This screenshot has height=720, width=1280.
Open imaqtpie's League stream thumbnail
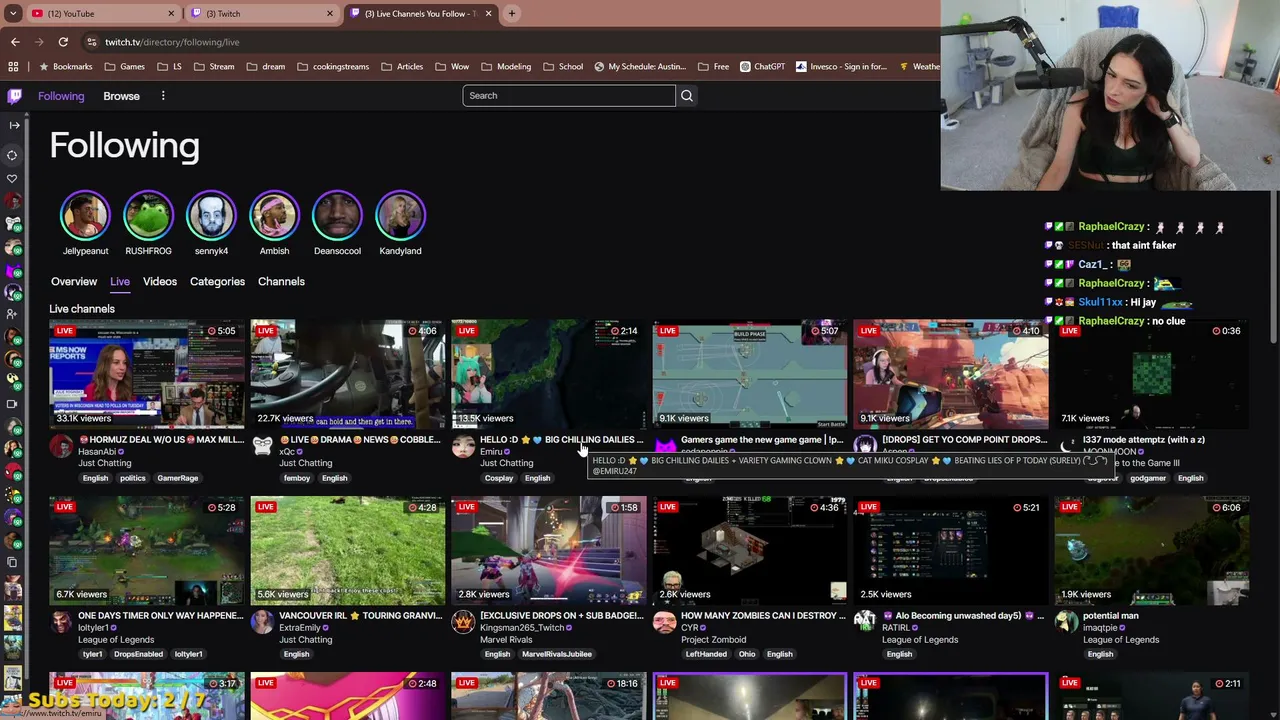[1152, 551]
